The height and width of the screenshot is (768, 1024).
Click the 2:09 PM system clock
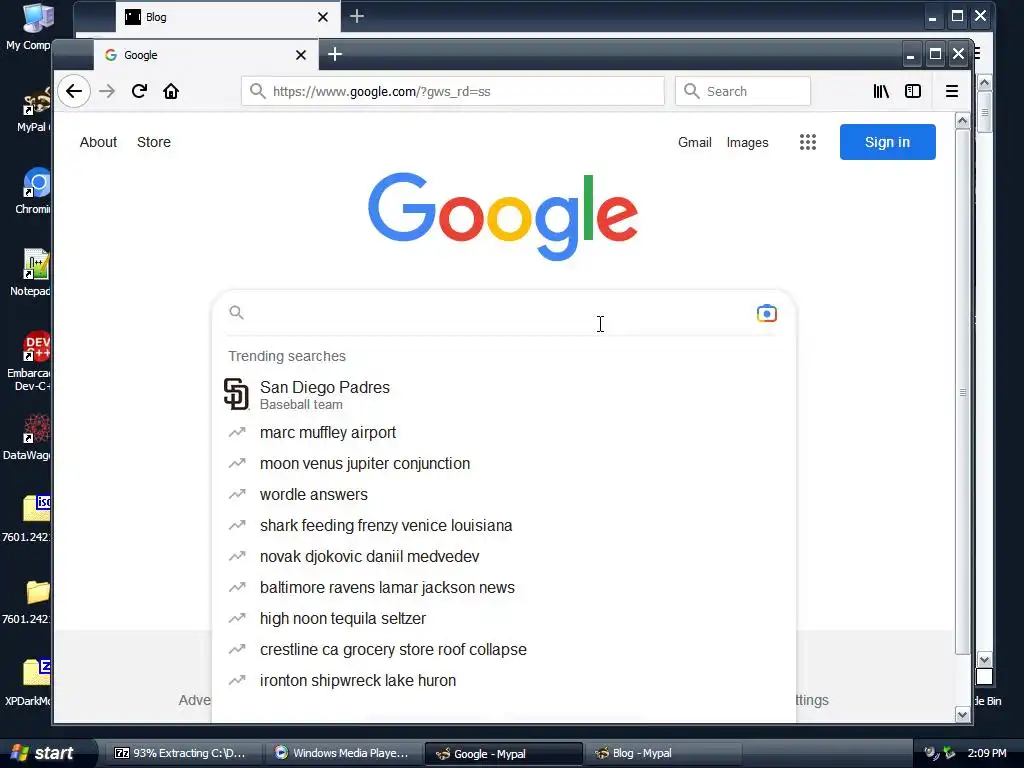pyautogui.click(x=987, y=753)
